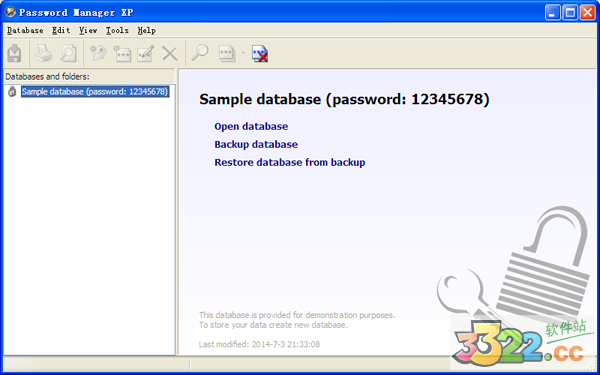
Task: Open the Database menu
Action: pyautogui.click(x=25, y=30)
